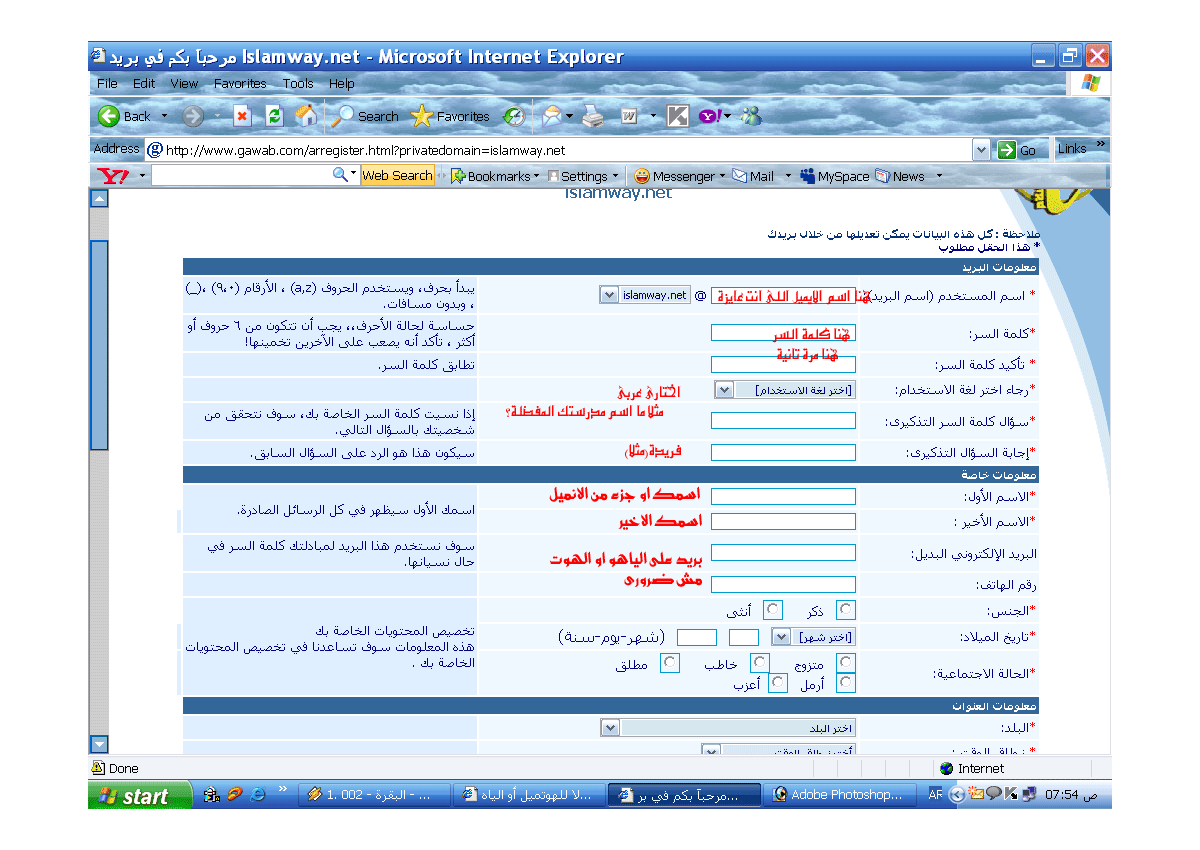Viewport: 1200px width, 850px height.
Task: Click the Windows start button
Action: (140, 796)
